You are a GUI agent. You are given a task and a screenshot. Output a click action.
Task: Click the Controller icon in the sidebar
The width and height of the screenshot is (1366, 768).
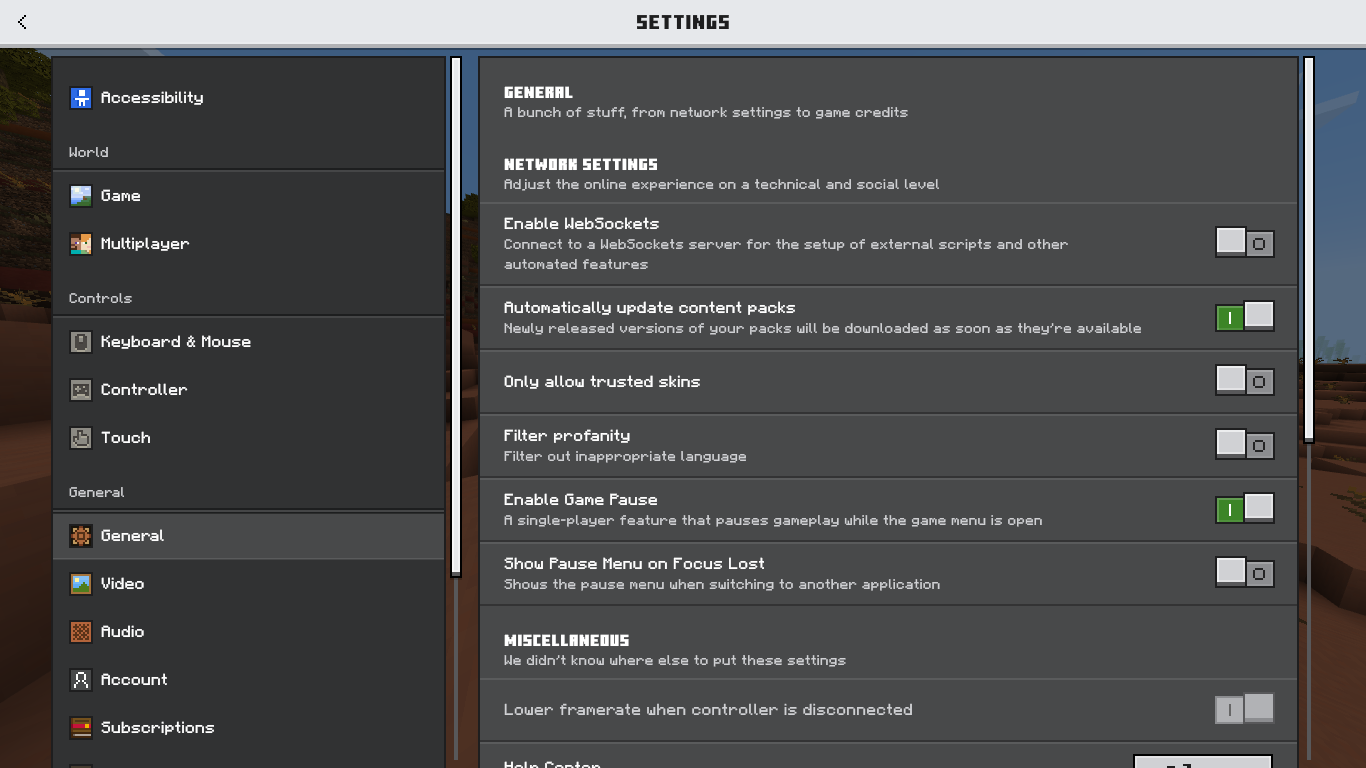(x=81, y=390)
